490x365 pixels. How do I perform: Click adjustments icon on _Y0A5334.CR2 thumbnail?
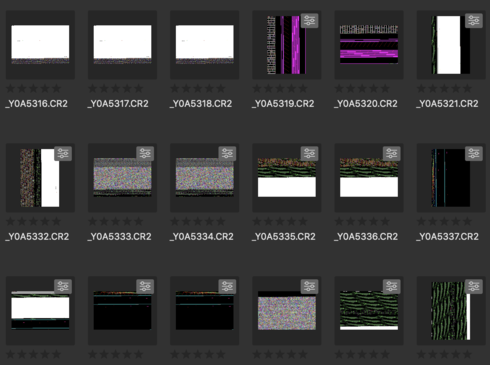(x=227, y=154)
